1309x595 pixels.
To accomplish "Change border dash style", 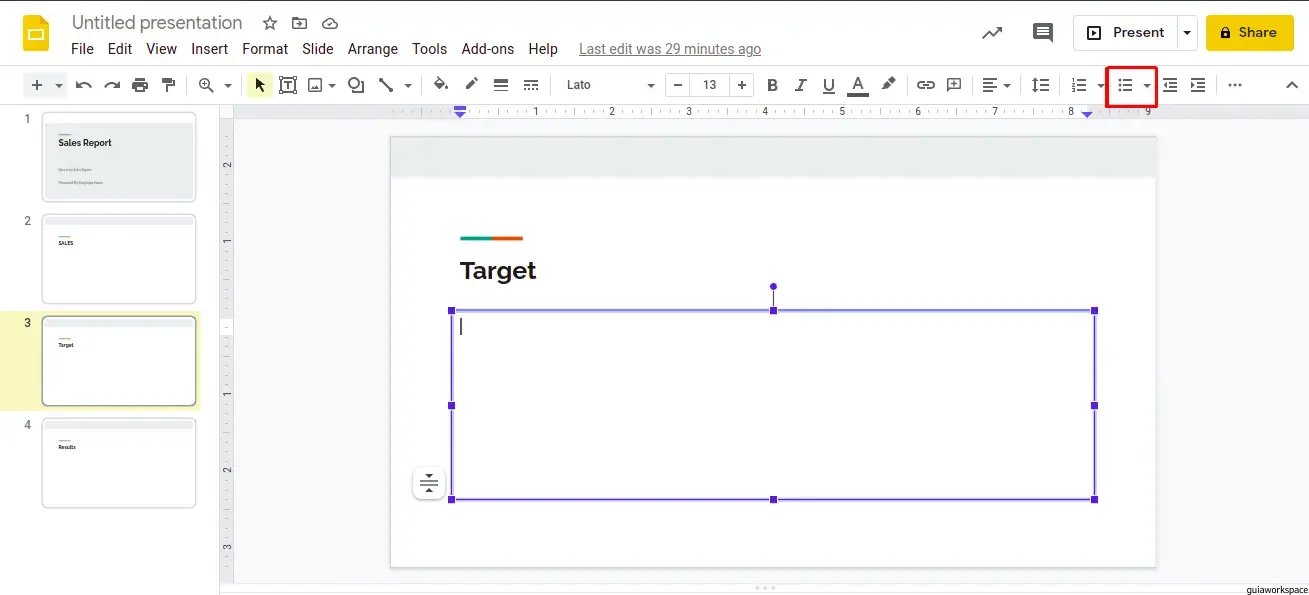I will click(531, 85).
